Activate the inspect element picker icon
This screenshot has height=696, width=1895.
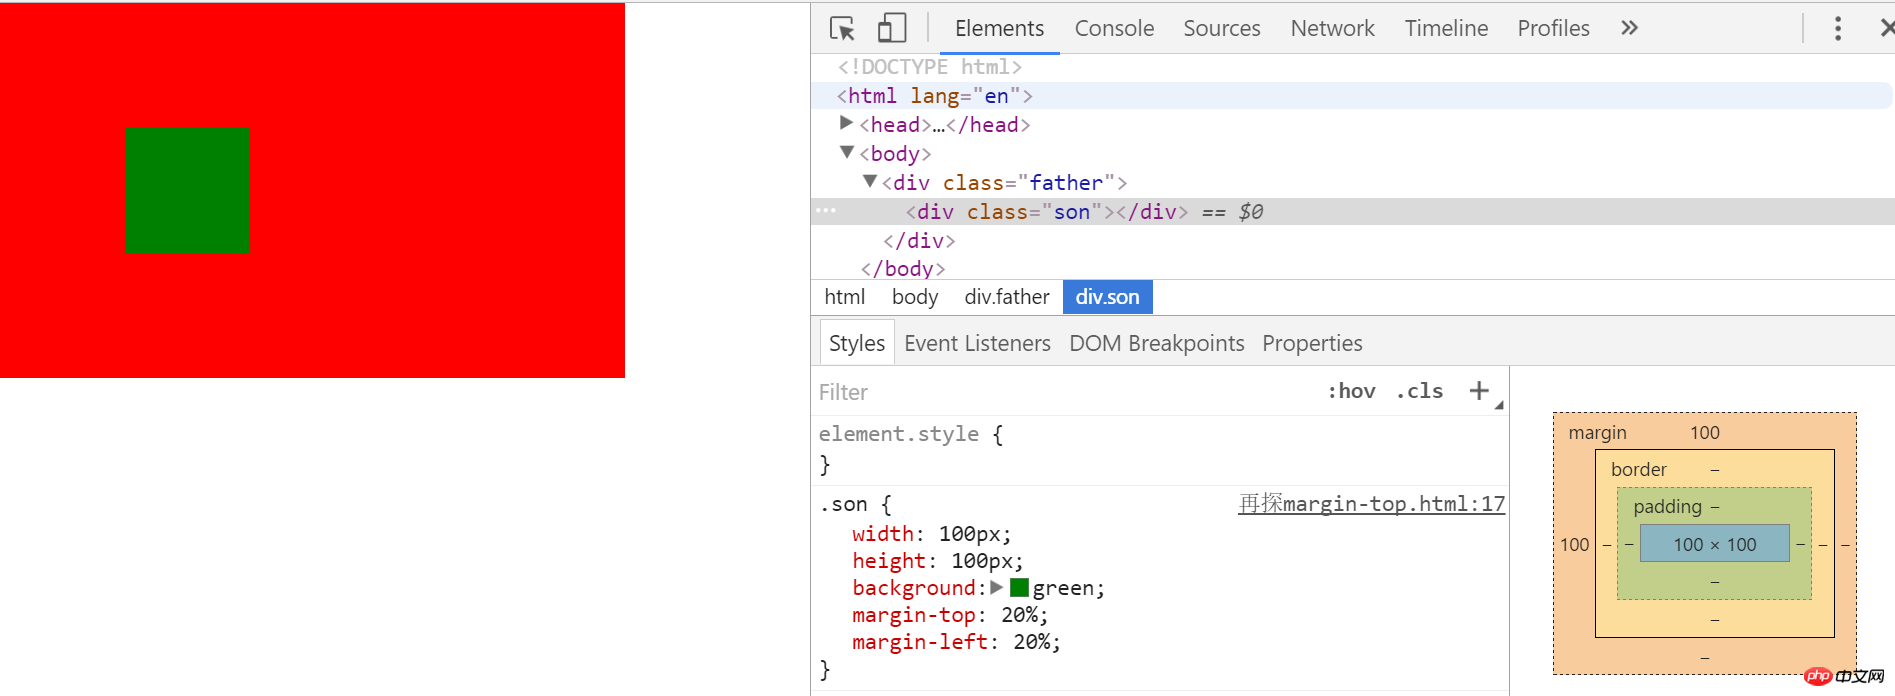click(x=842, y=28)
